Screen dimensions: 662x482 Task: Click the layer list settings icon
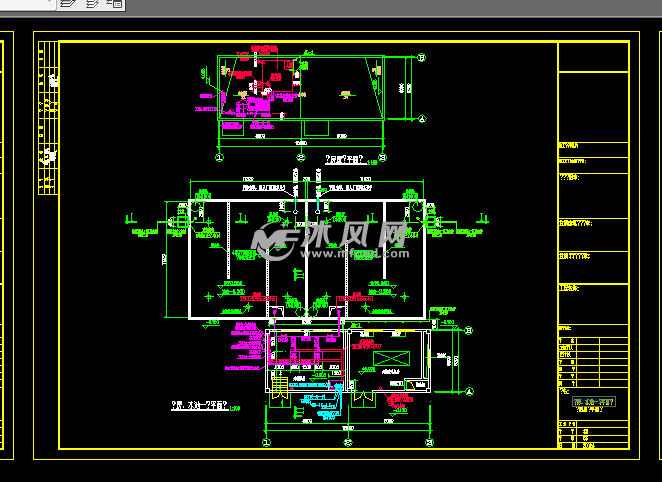114,3
